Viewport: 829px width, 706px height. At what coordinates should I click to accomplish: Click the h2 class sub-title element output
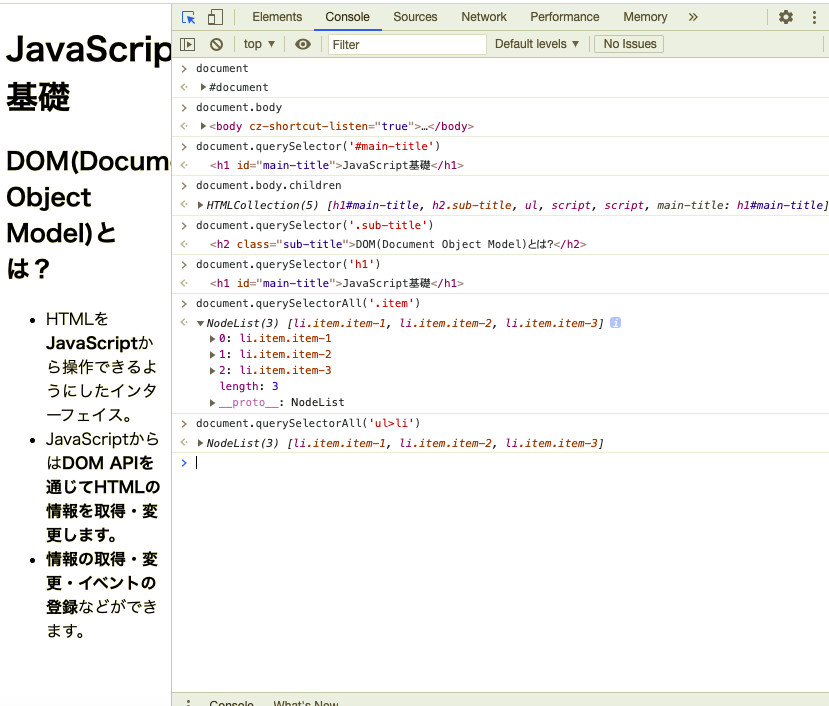398,244
